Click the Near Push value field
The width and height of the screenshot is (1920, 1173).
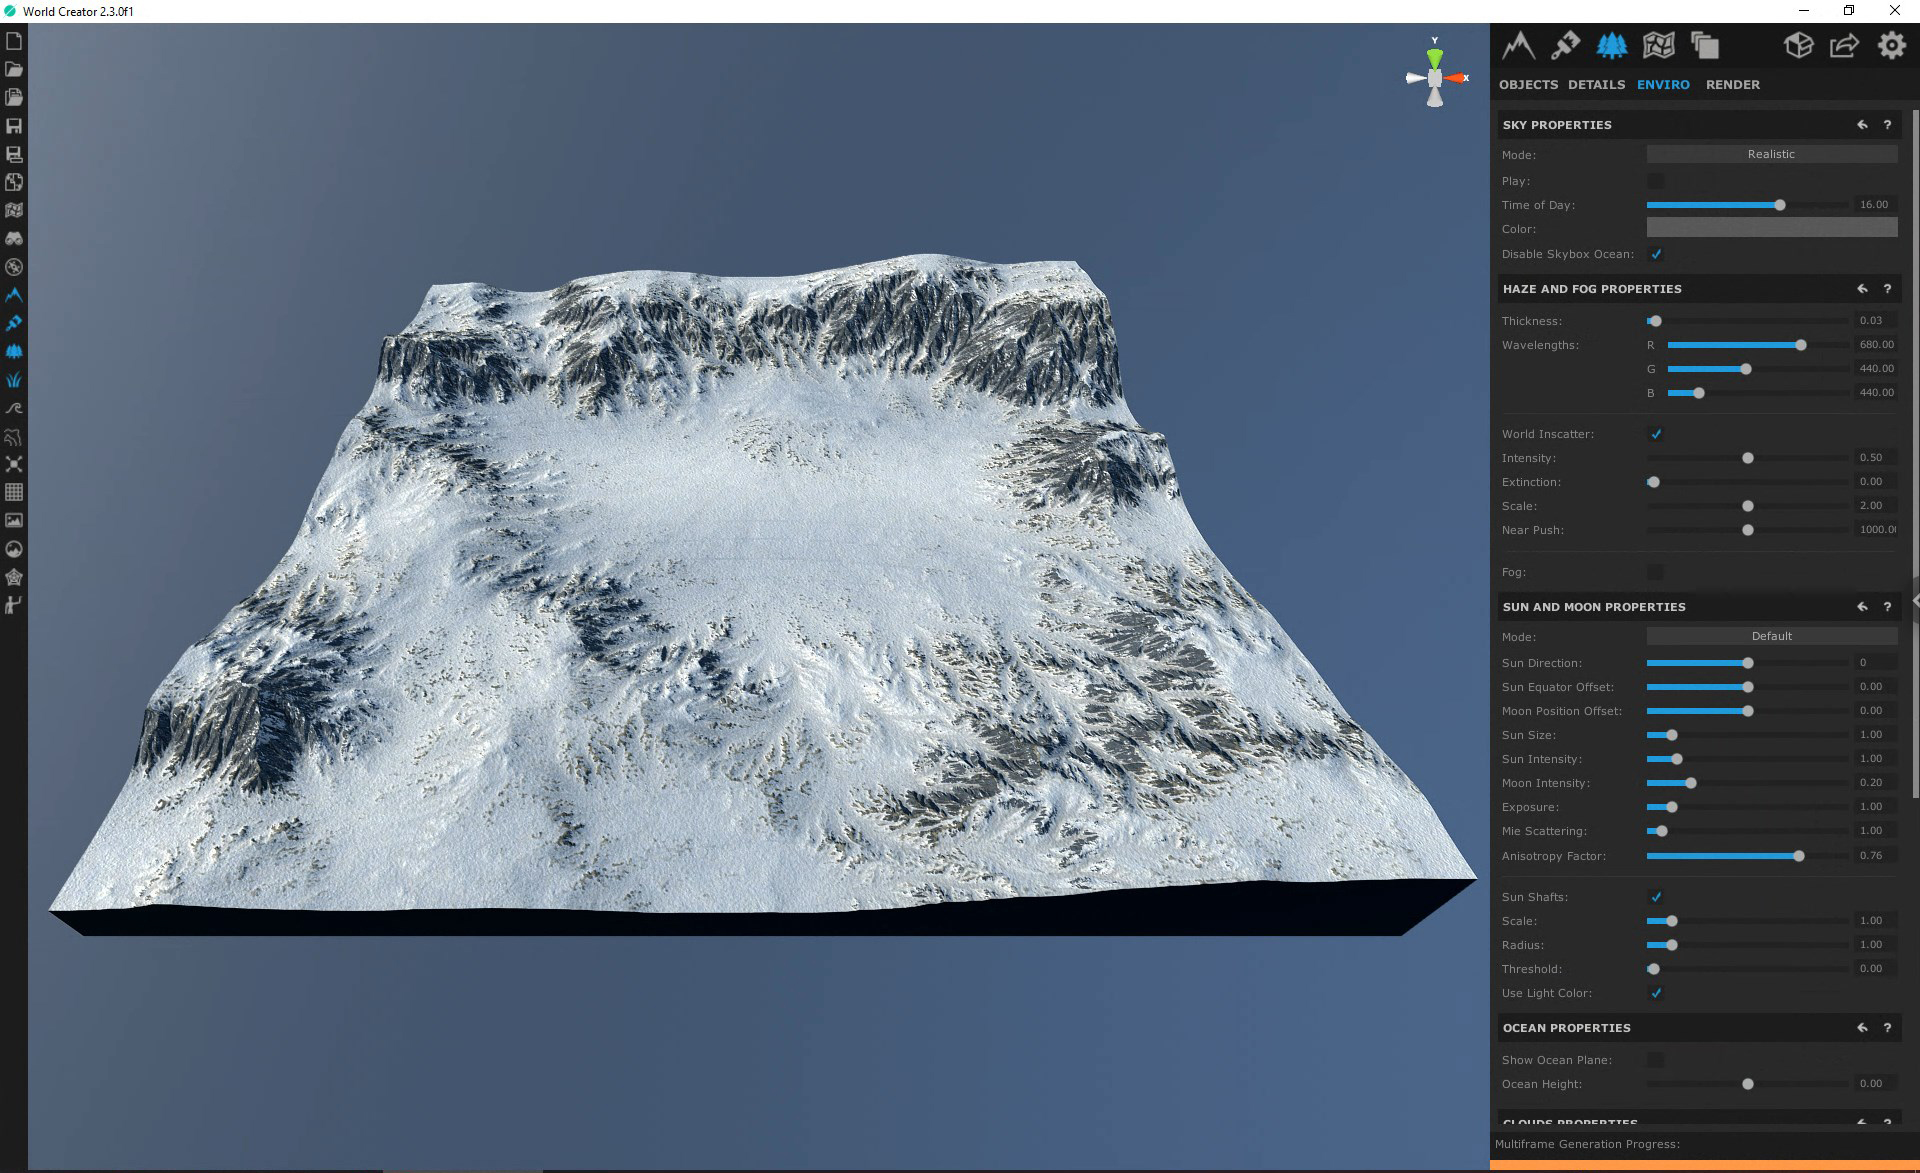click(1874, 530)
